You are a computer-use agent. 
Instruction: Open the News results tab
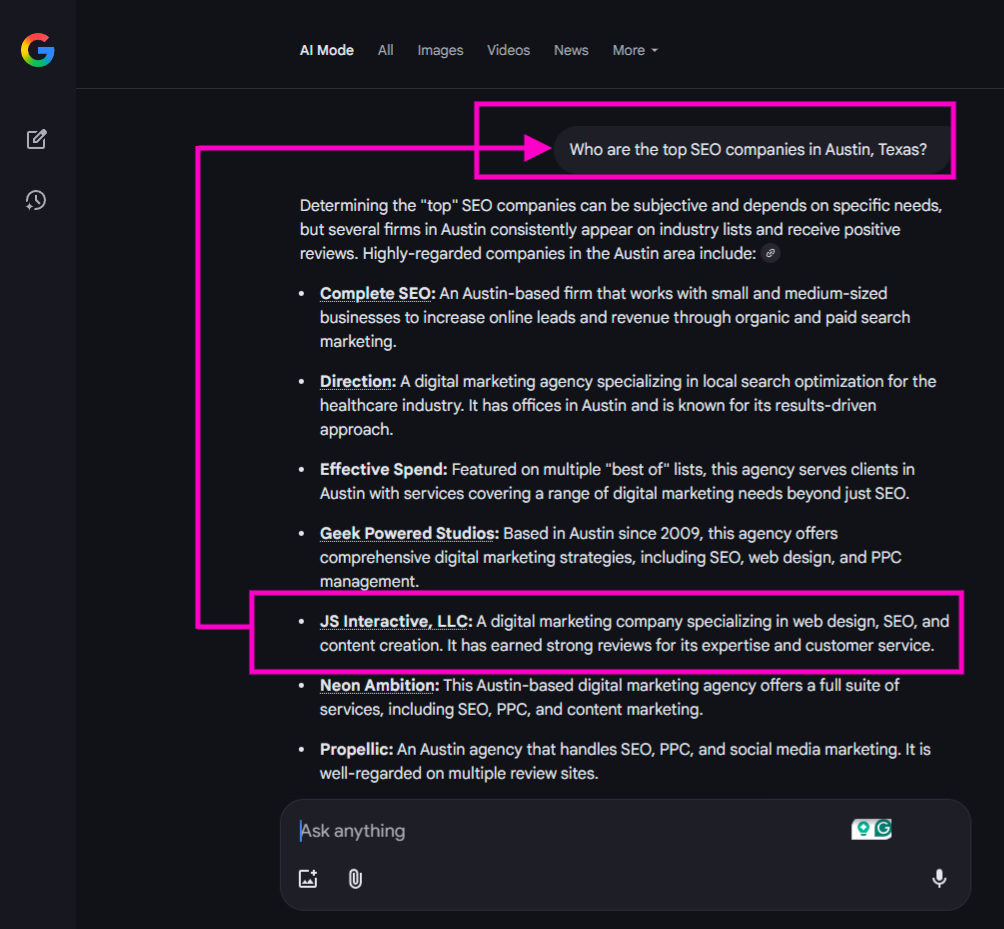(571, 50)
